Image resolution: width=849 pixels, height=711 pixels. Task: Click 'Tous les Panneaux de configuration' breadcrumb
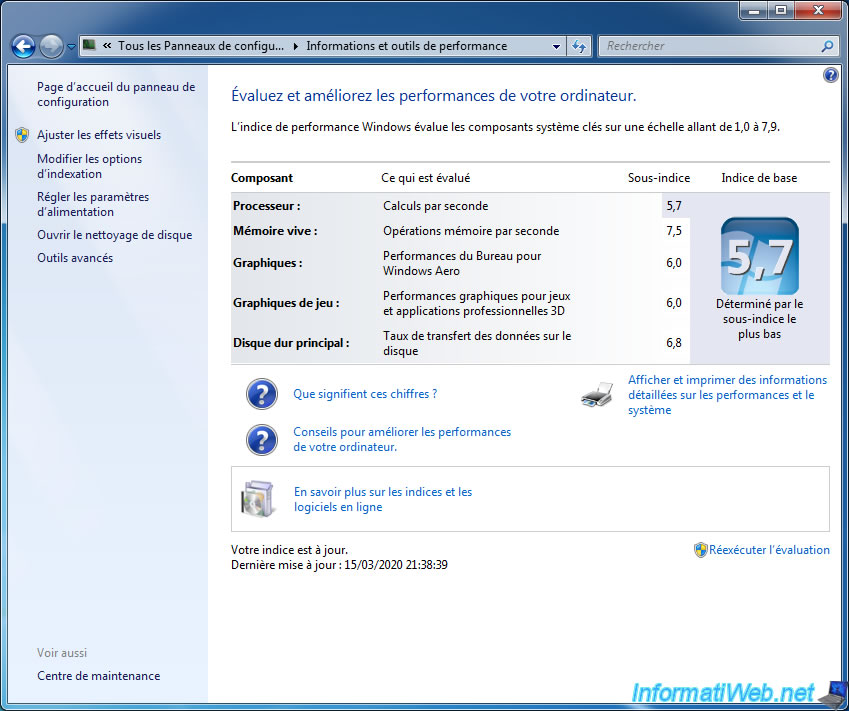[201, 46]
